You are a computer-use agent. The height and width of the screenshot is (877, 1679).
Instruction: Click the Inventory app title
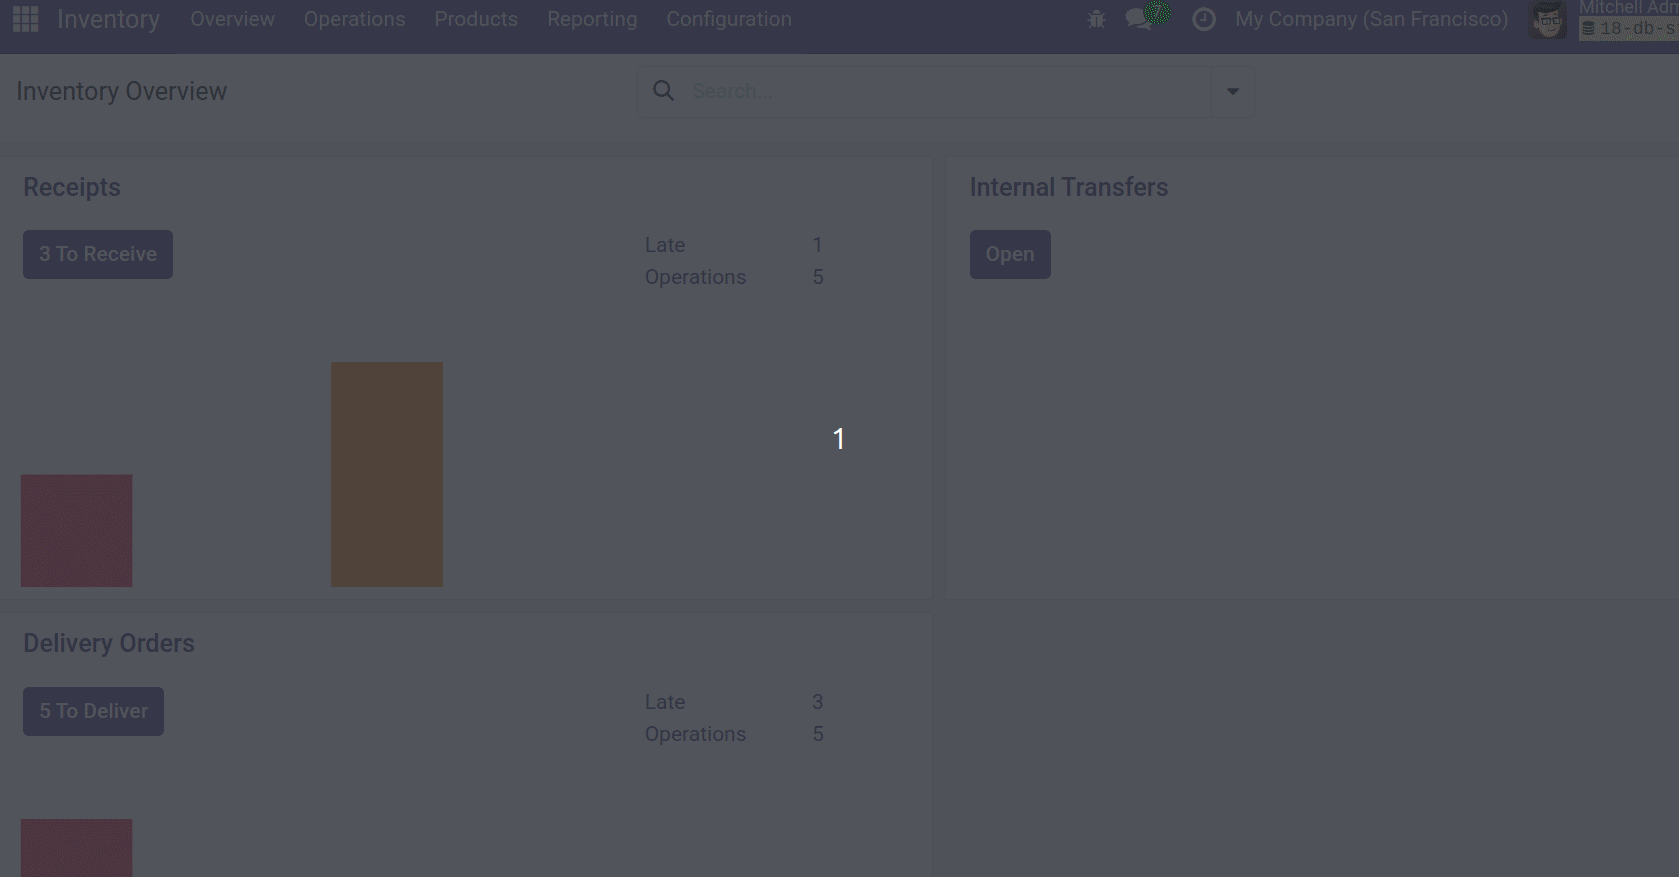click(x=108, y=19)
